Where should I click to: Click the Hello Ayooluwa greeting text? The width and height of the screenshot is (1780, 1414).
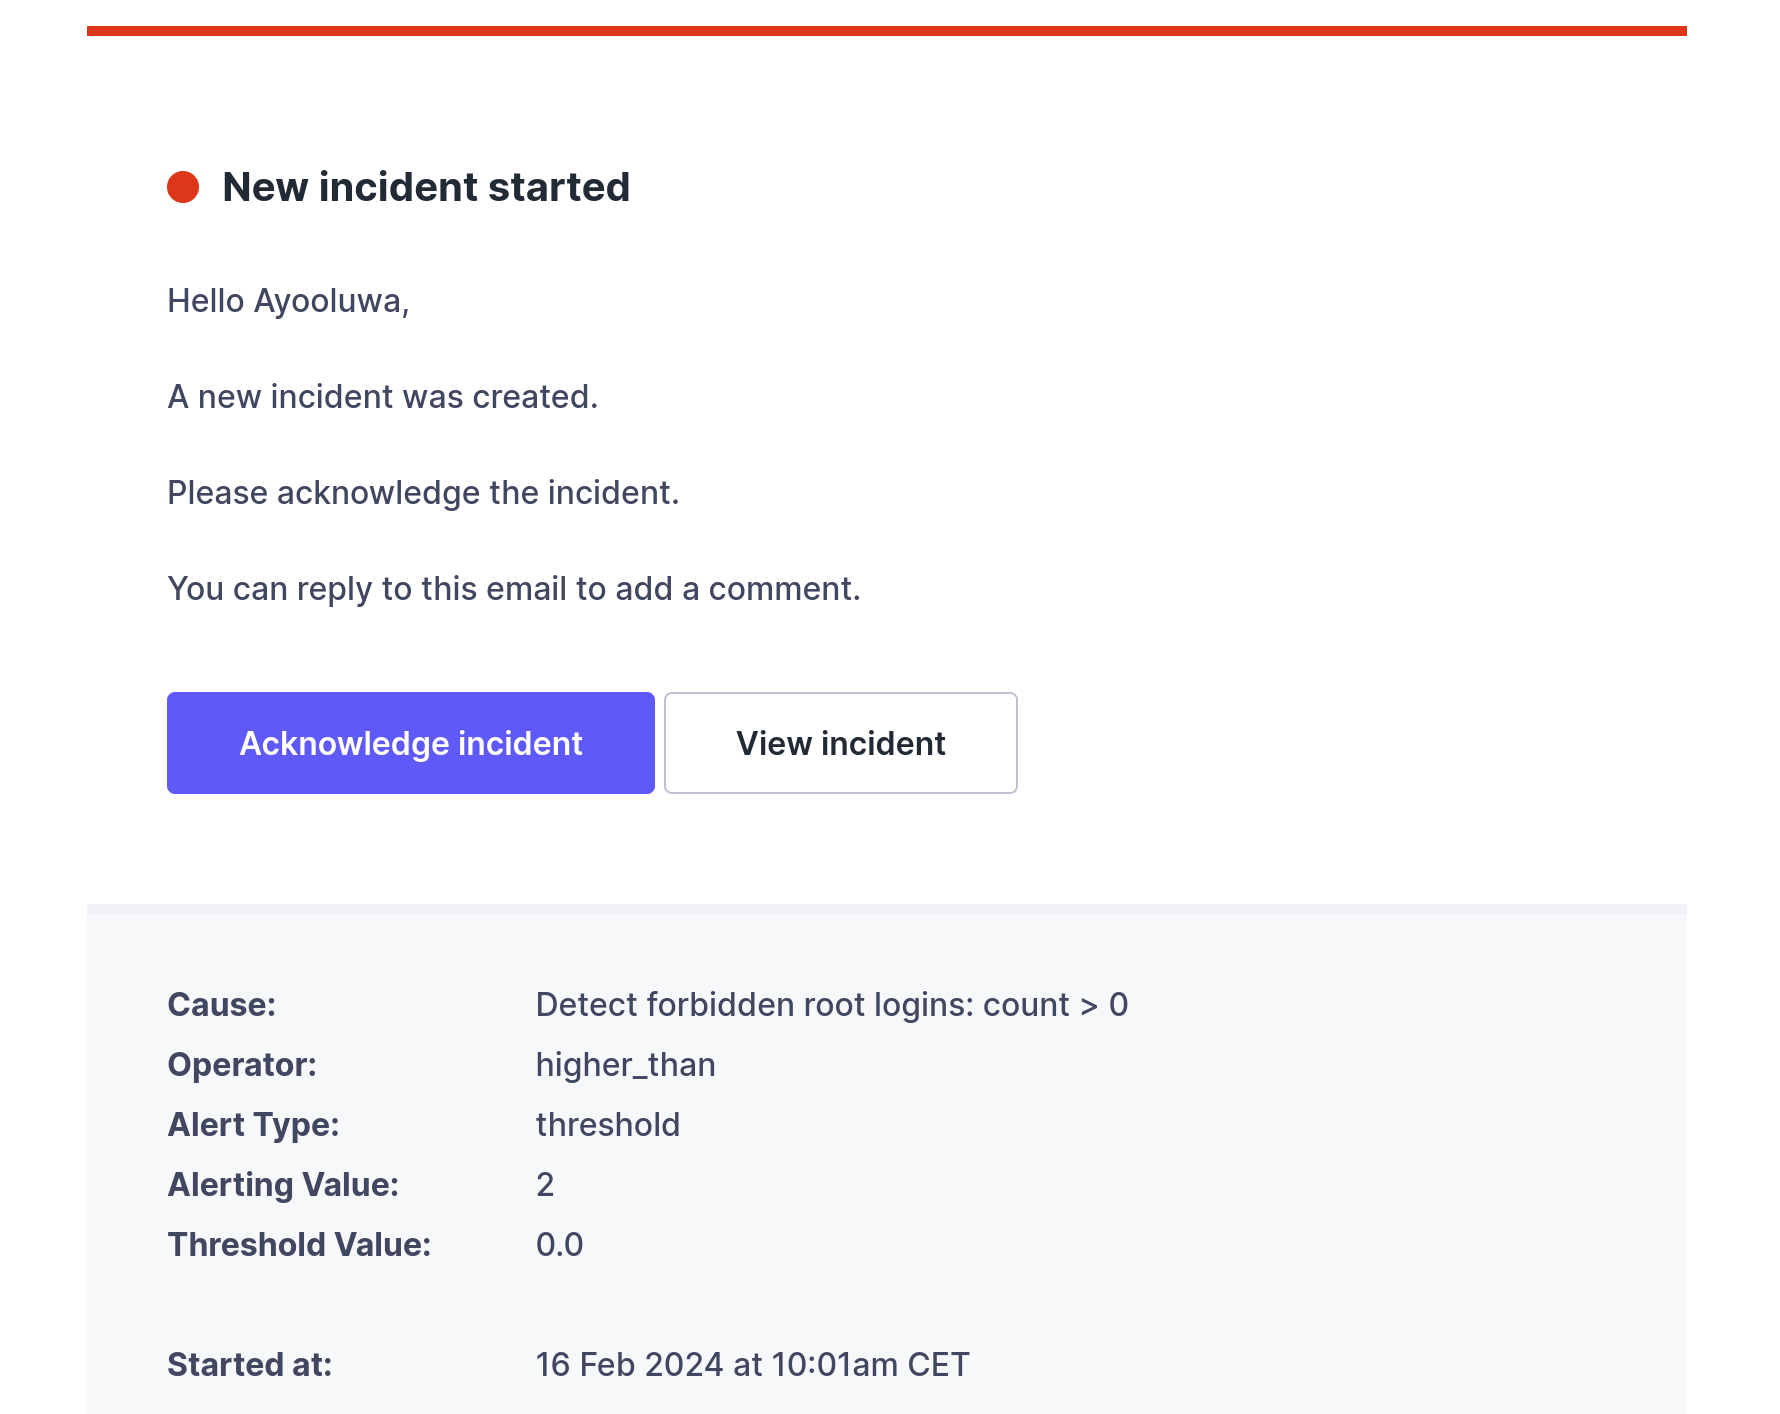click(x=288, y=301)
